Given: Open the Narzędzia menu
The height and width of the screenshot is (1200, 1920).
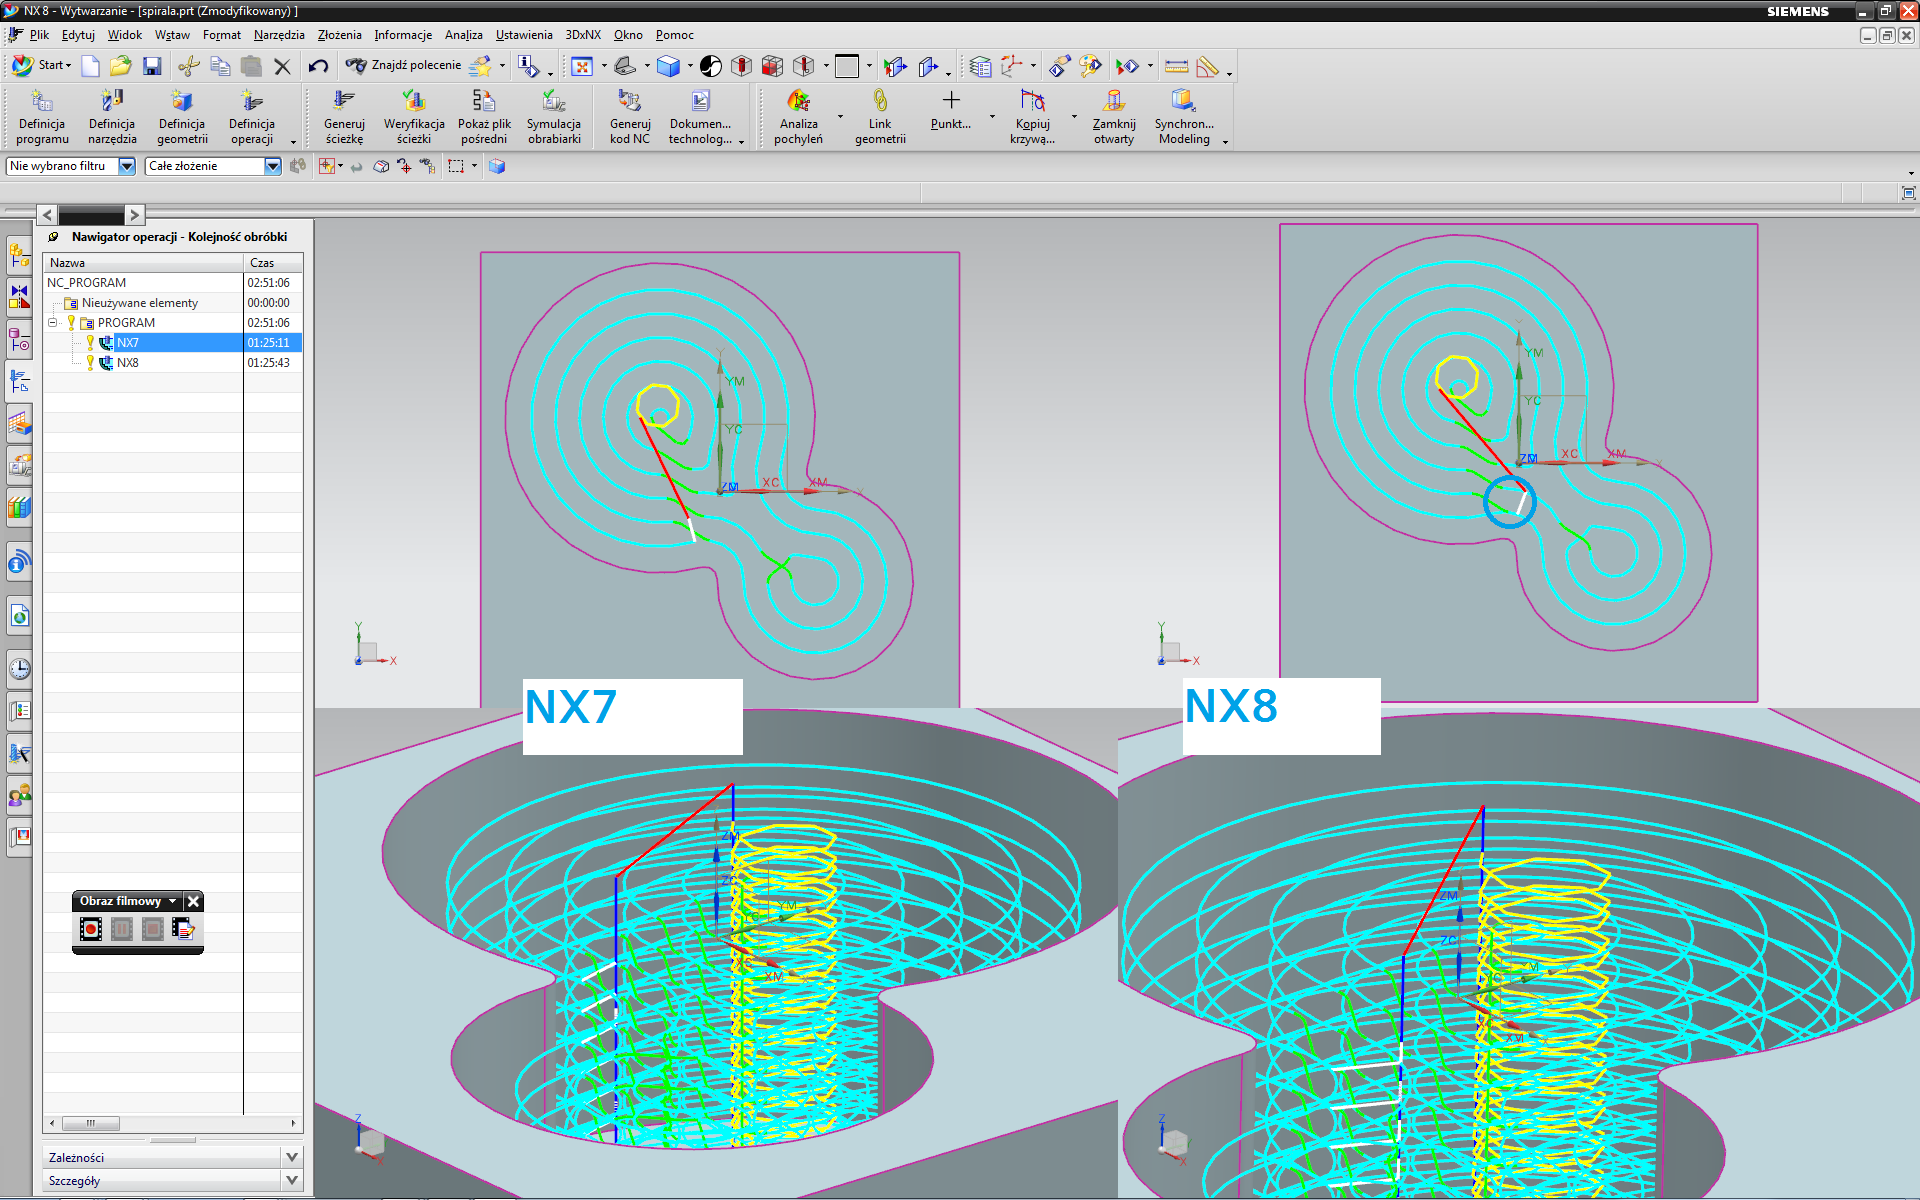Looking at the screenshot, I should point(279,35).
